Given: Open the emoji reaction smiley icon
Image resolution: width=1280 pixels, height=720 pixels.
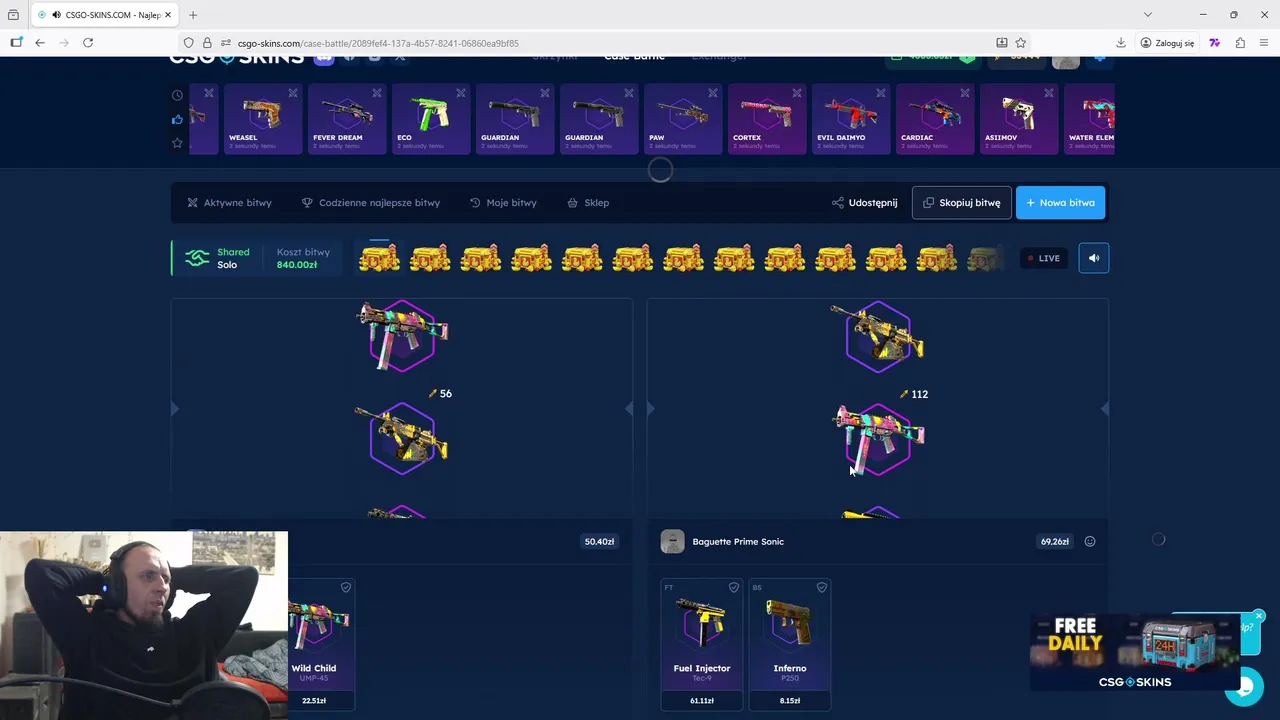Looking at the screenshot, I should pyautogui.click(x=1090, y=541).
